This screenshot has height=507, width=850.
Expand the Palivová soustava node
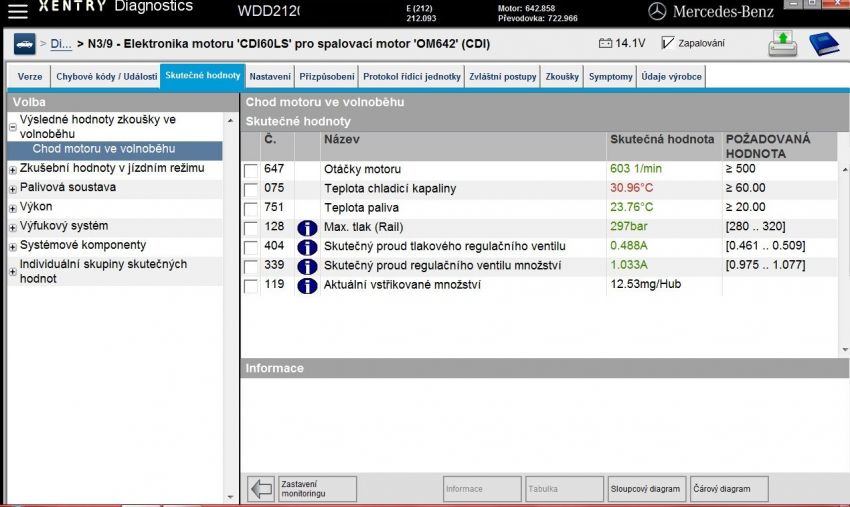[12, 189]
